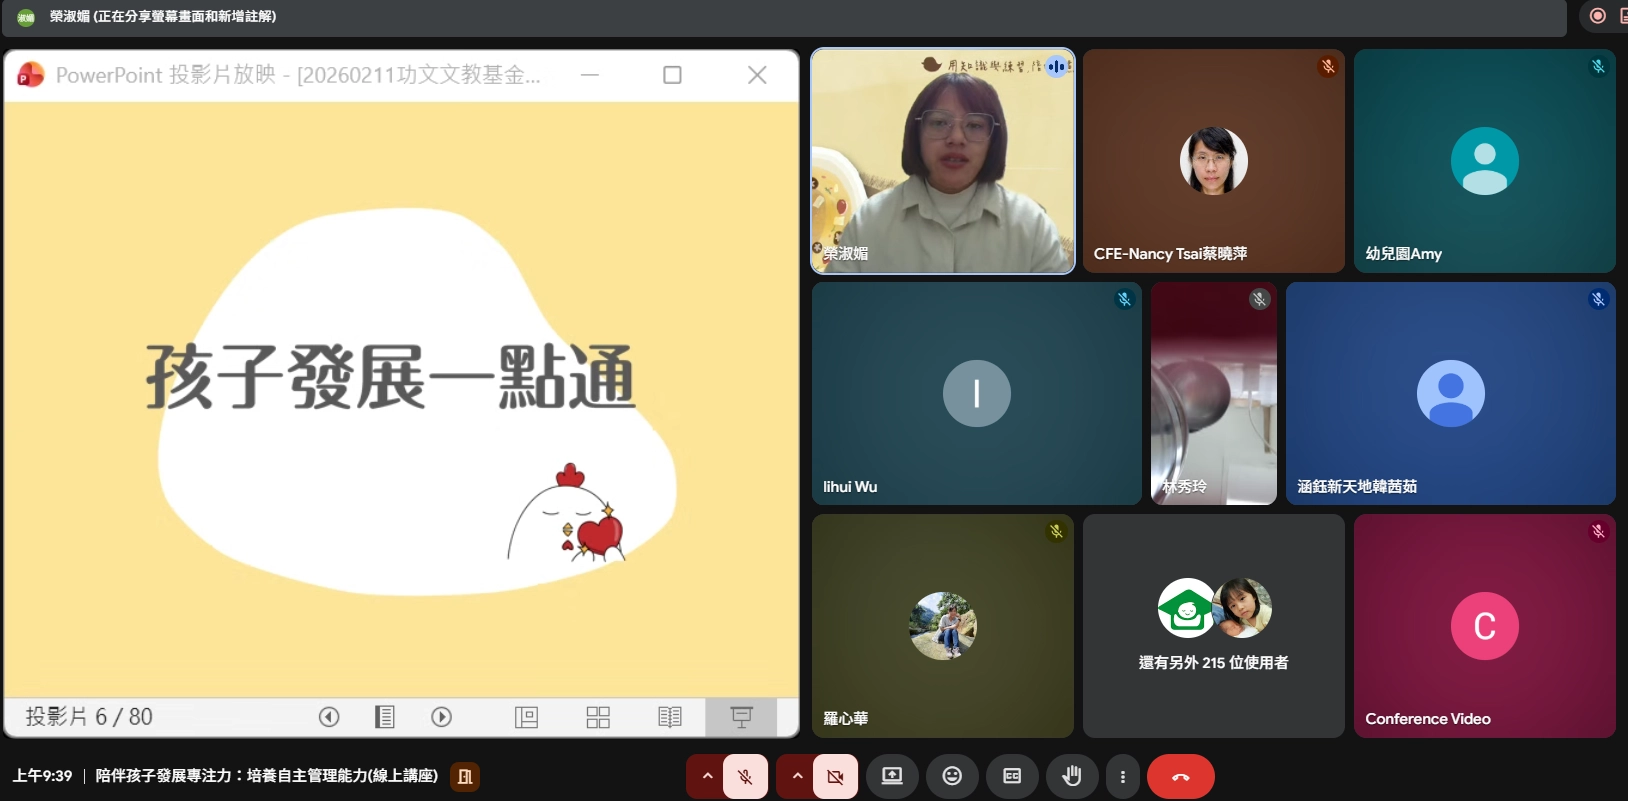Click the slideshow presentation view icon
Screen dimensions: 1628x801
coord(741,717)
